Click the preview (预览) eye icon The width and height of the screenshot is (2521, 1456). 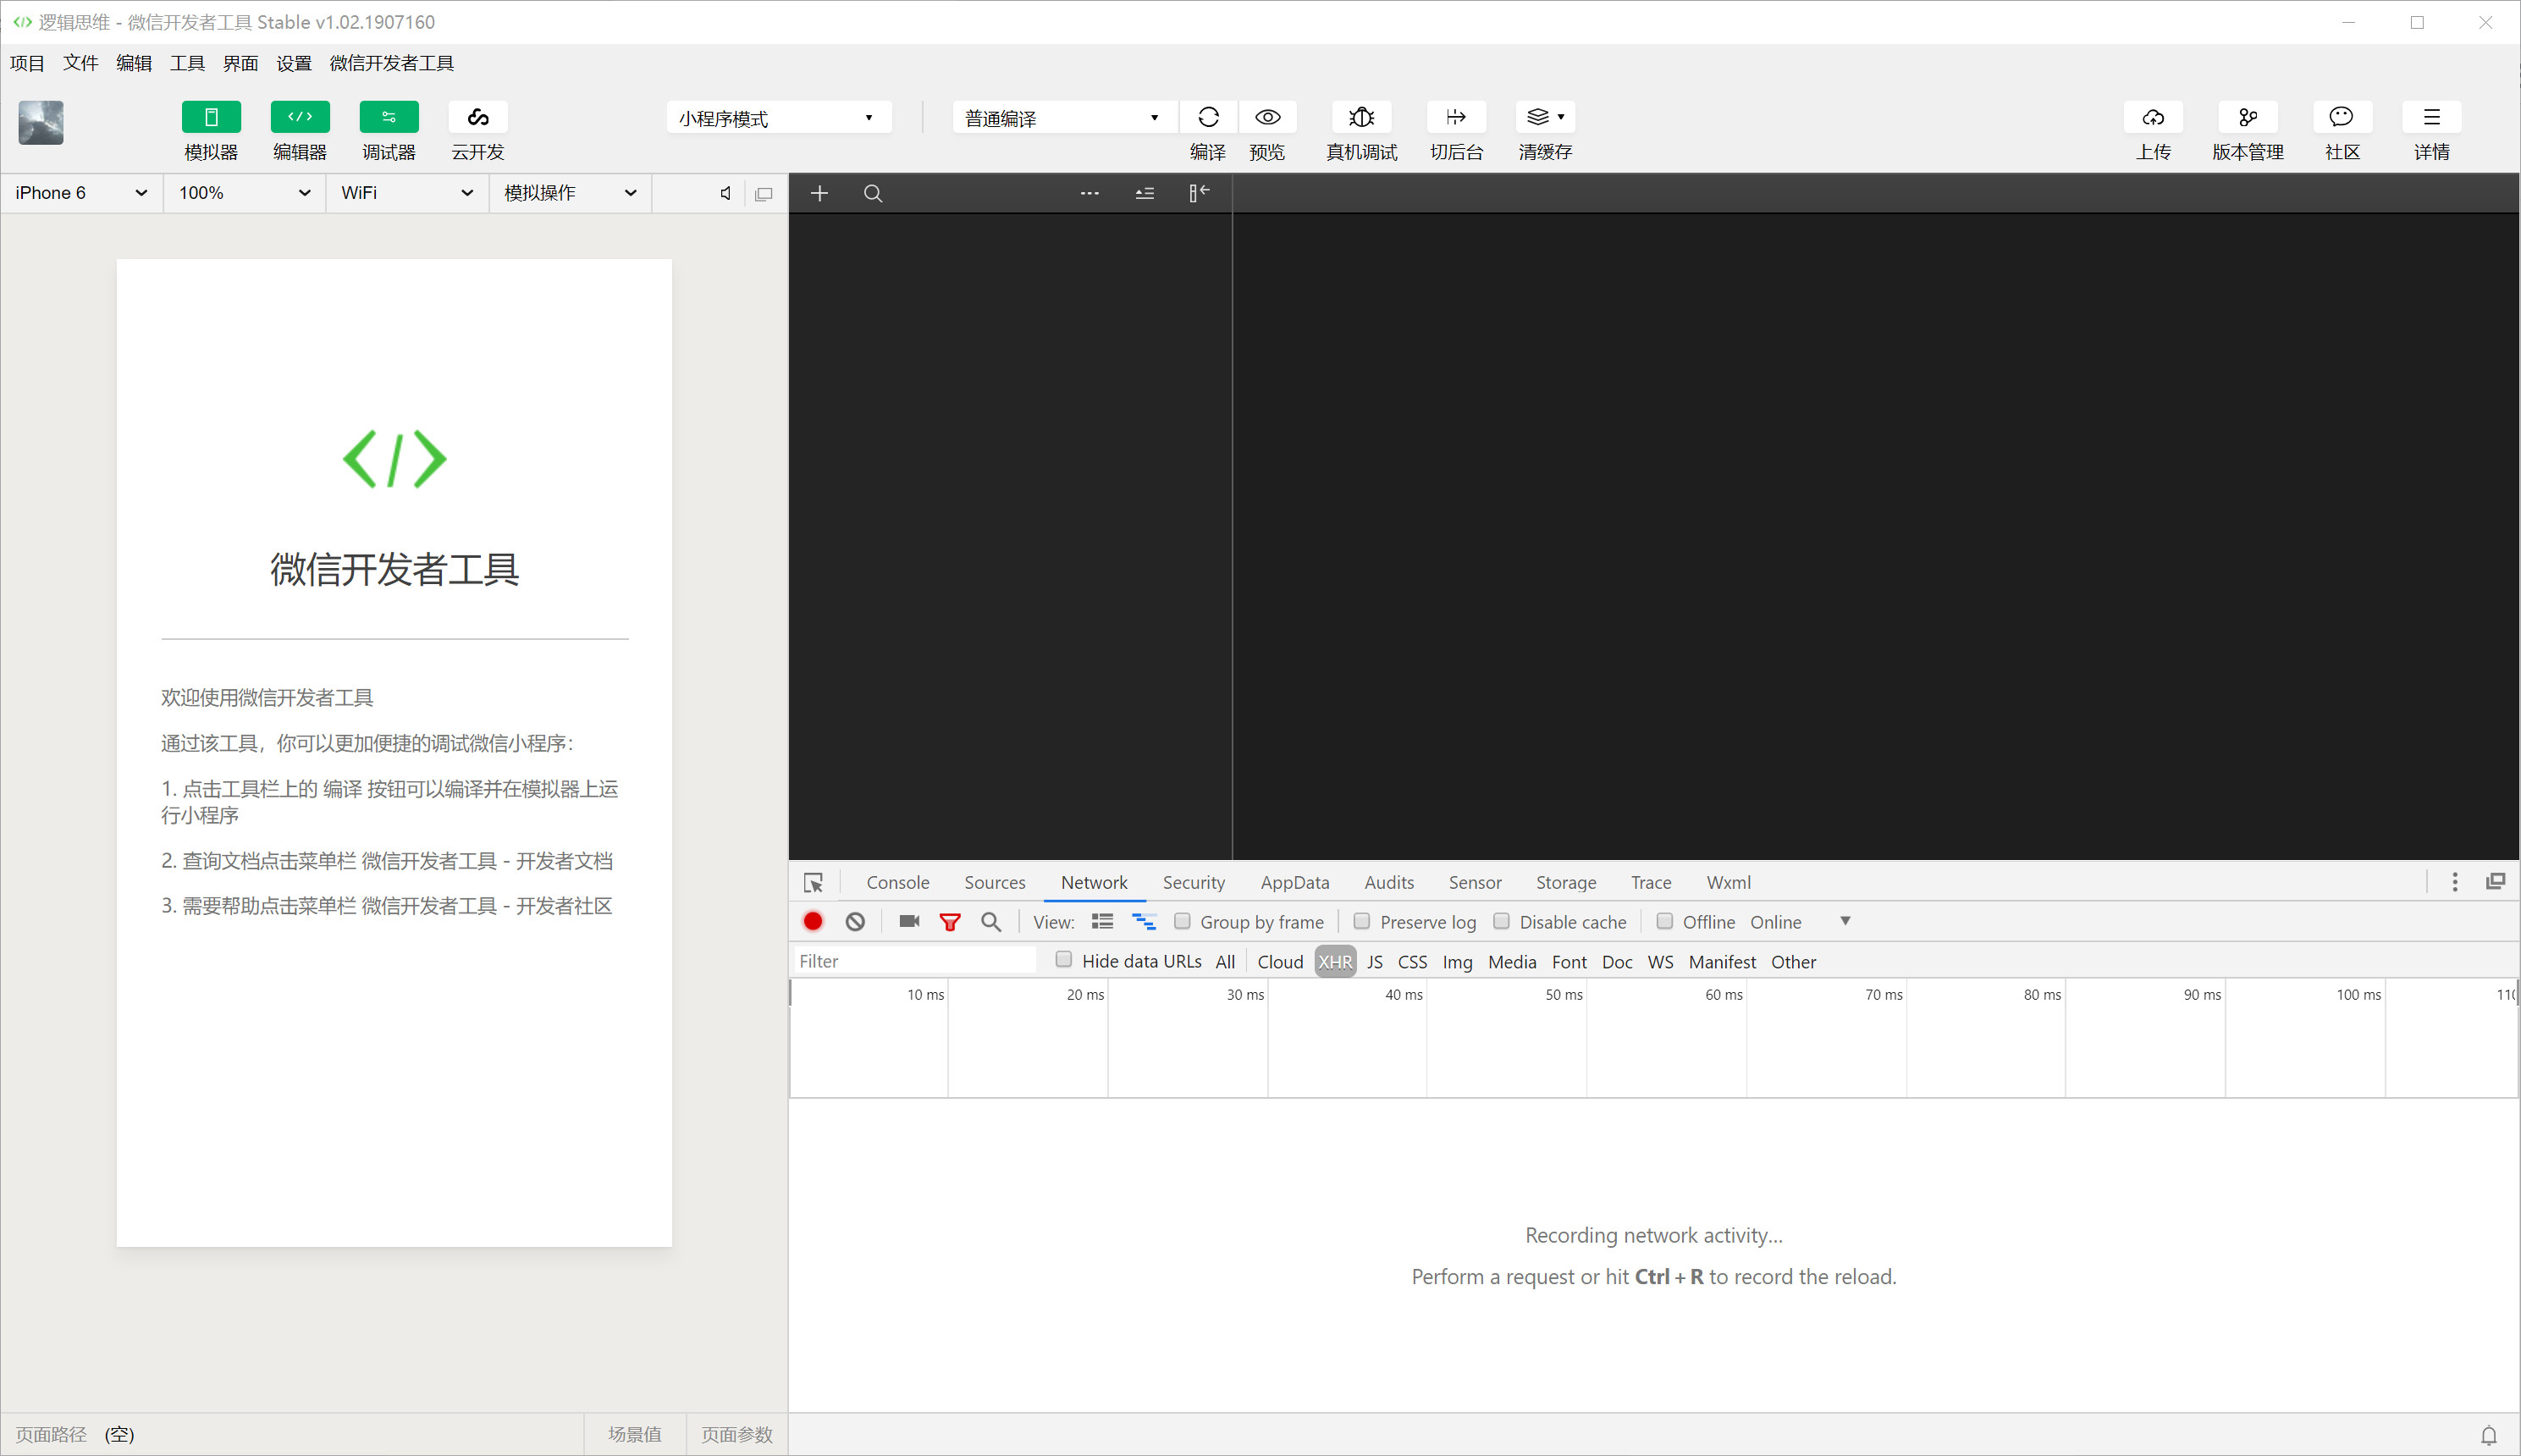tap(1267, 117)
